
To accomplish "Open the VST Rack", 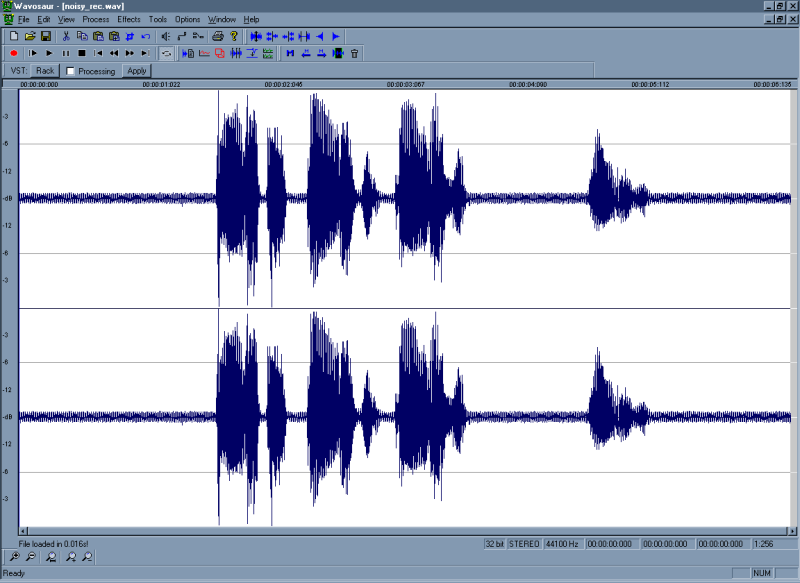I will point(45,71).
